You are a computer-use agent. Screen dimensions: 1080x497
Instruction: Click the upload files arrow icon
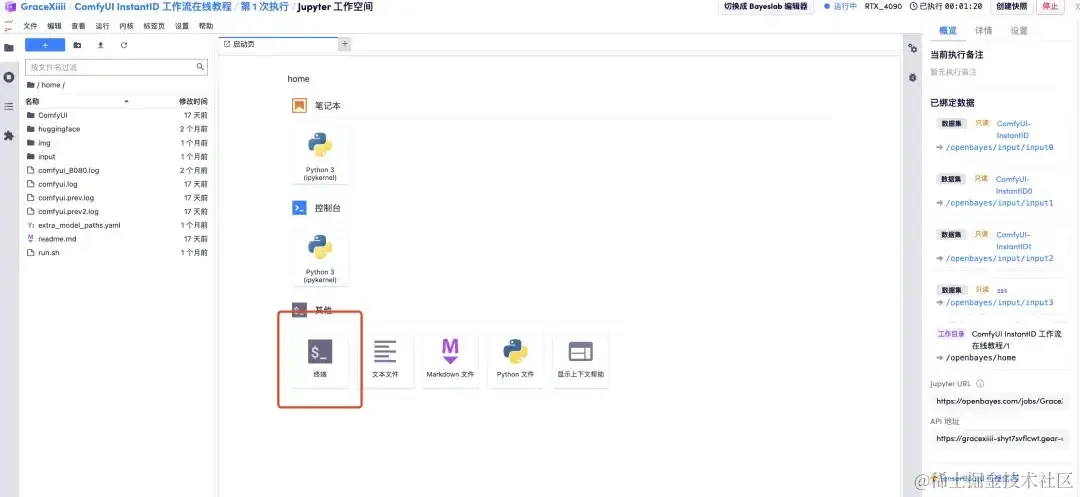pyautogui.click(x=101, y=45)
